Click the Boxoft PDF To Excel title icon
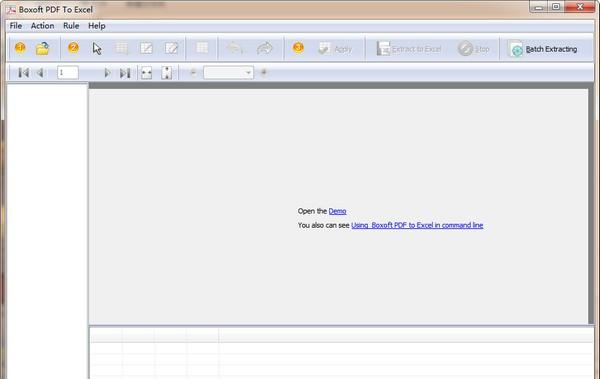 pos(11,10)
